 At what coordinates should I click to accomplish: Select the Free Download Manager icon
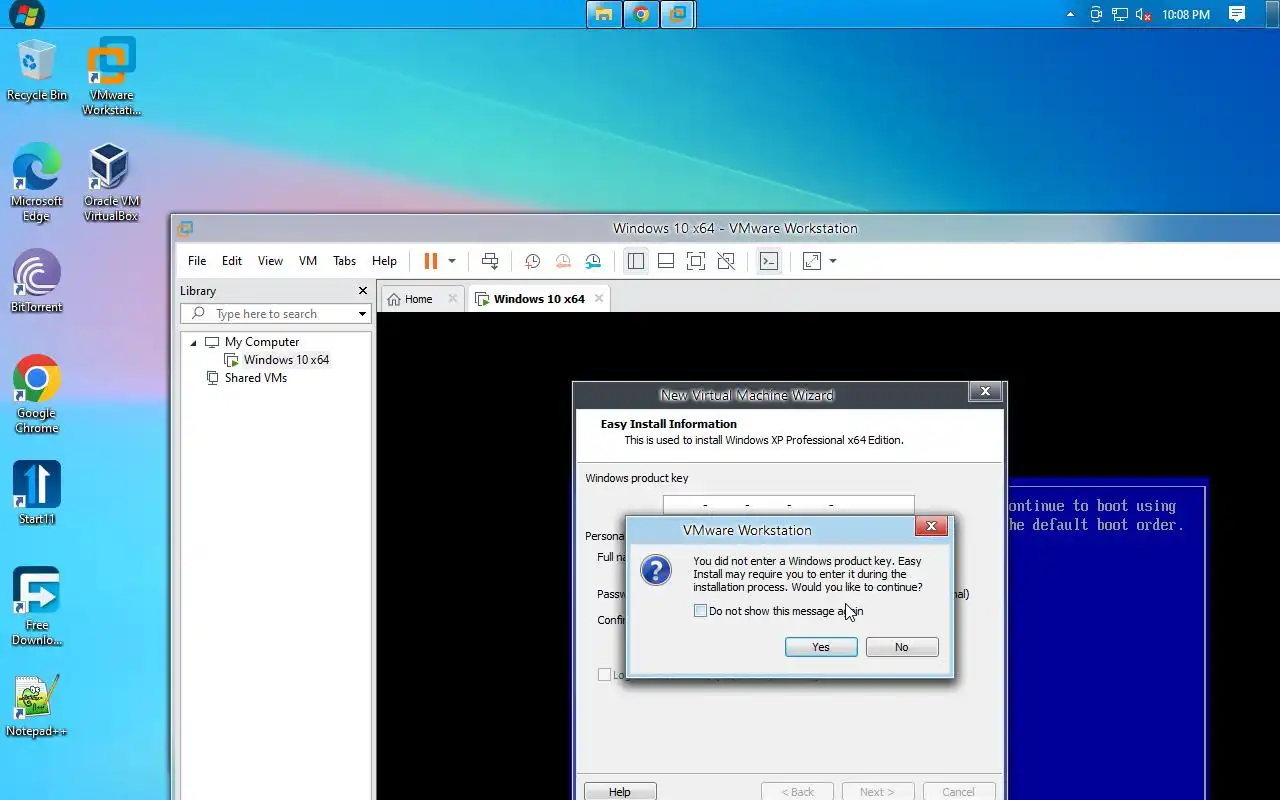(37, 607)
